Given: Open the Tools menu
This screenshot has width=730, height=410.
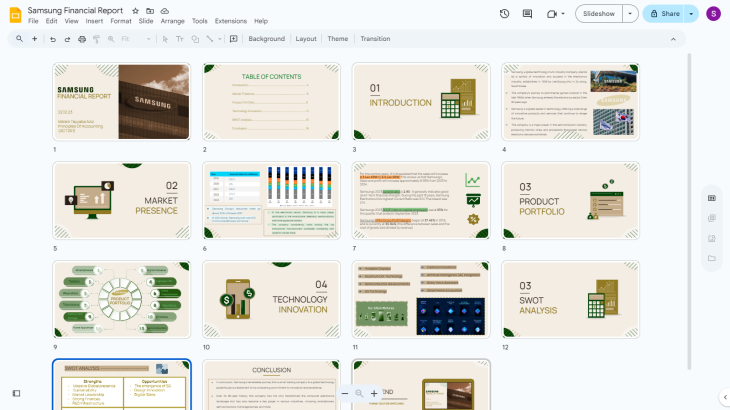Looking at the screenshot, I should point(199,21).
